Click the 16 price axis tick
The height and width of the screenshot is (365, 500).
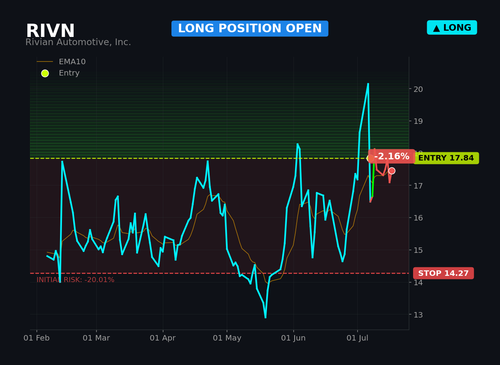coord(418,218)
